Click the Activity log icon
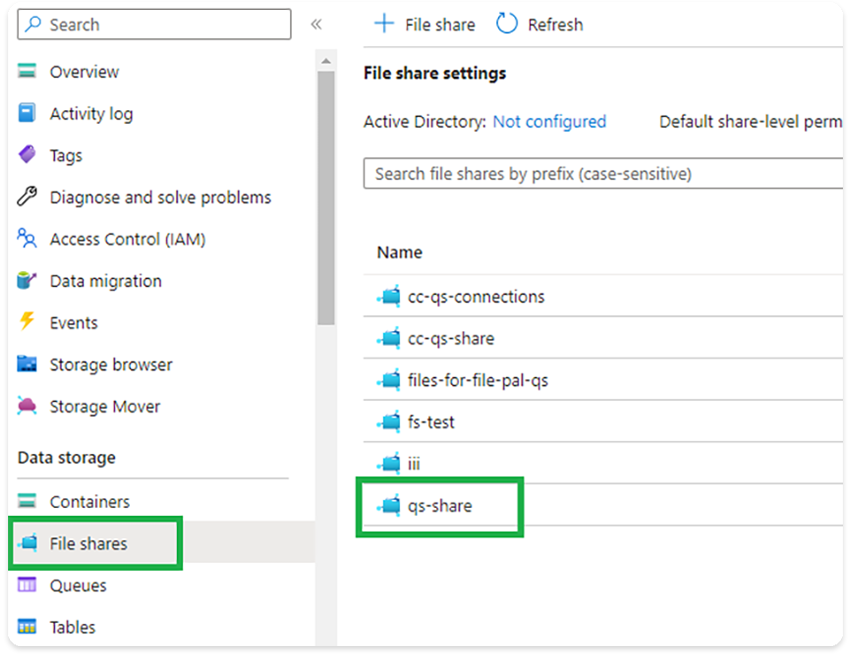Image resolution: width=850 pixels, height=656 pixels. 28,114
